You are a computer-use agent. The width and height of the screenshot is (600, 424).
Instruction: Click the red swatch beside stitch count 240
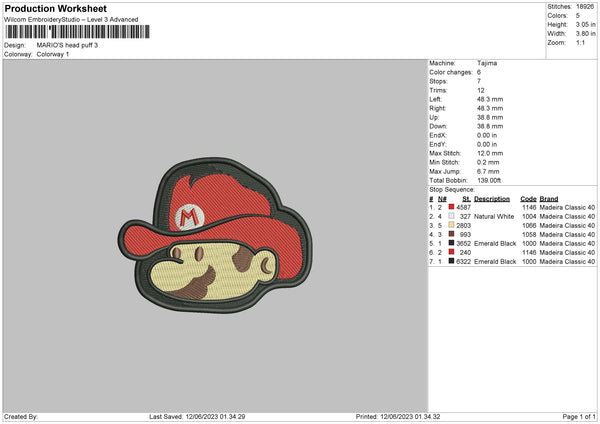click(x=452, y=252)
